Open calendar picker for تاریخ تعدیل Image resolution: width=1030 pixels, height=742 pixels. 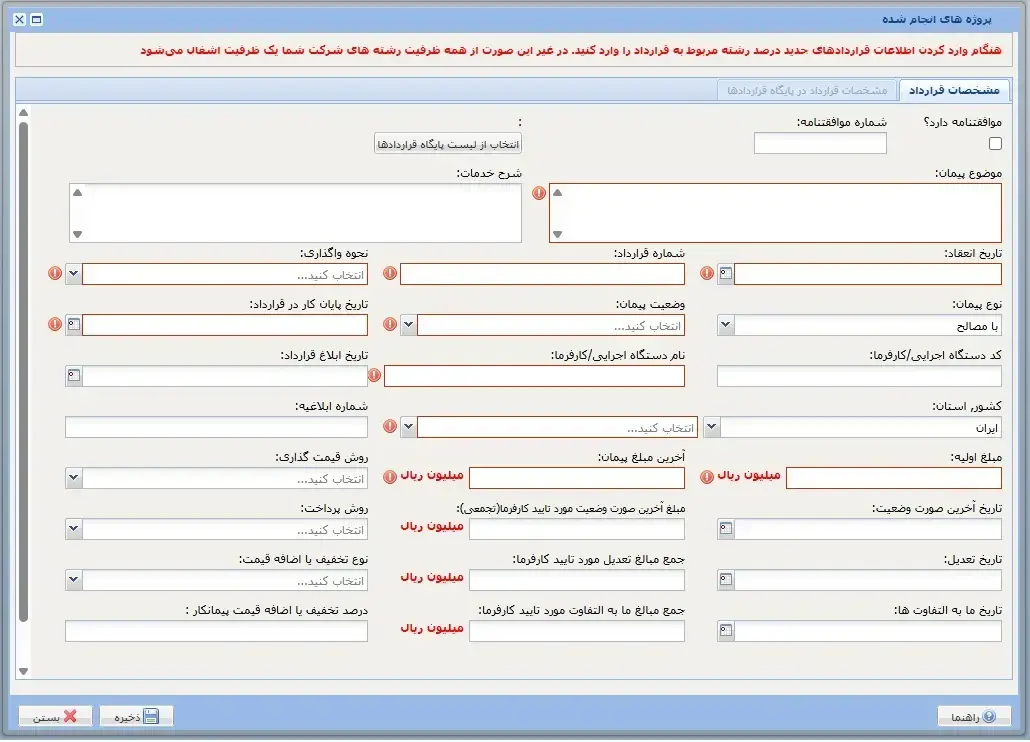726,580
